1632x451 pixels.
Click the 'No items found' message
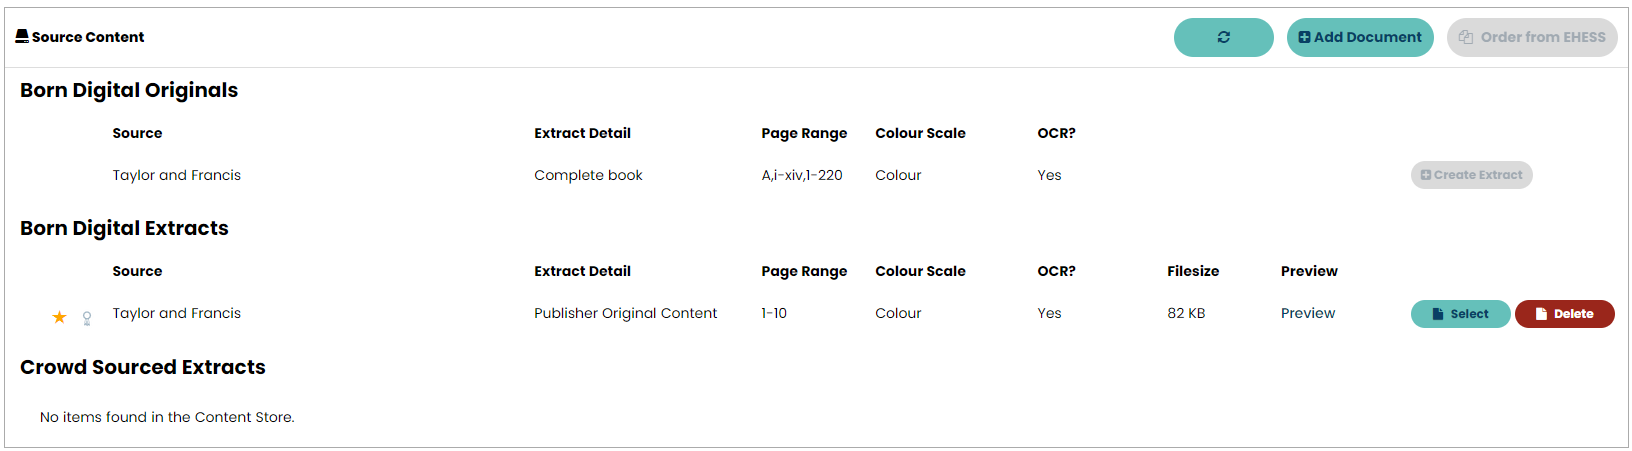tap(167, 417)
